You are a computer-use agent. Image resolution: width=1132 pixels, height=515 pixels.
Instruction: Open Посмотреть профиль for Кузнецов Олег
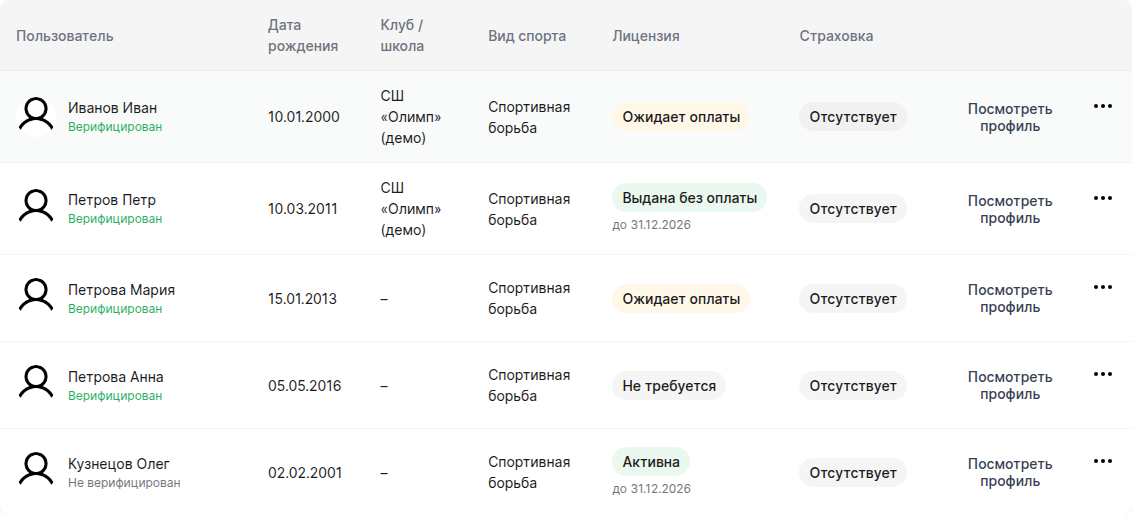1010,472
